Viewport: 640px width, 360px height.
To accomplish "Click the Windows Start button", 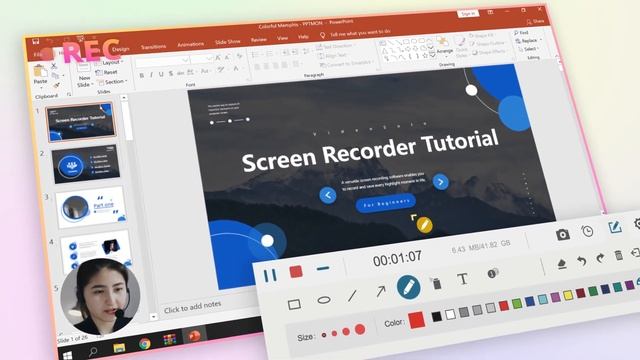I will pyautogui.click(x=68, y=355).
